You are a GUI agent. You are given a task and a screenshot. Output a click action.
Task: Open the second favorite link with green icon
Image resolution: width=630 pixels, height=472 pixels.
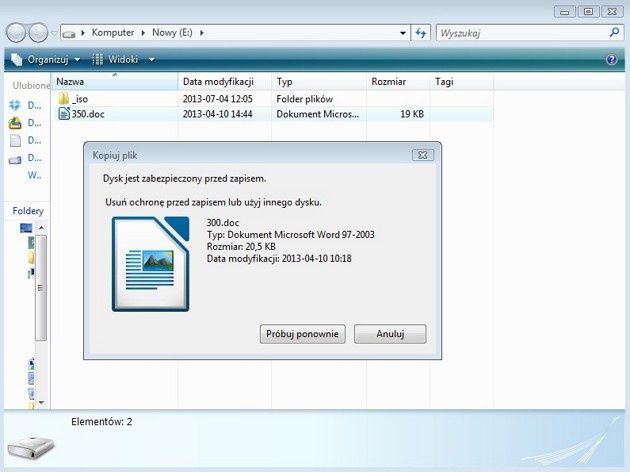(25, 123)
